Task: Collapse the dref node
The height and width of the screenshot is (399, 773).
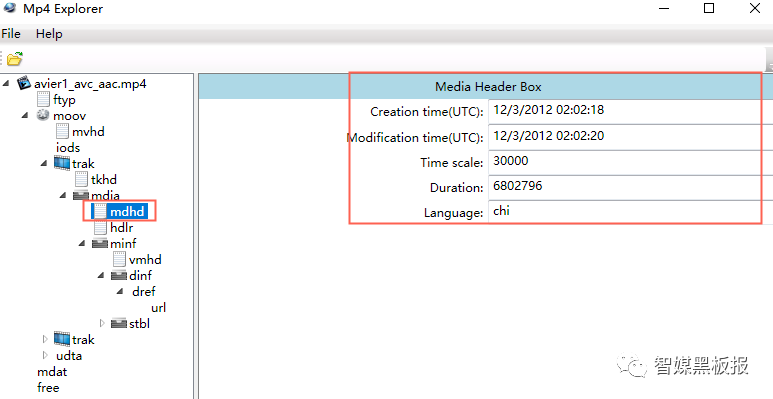Action: [x=120, y=291]
